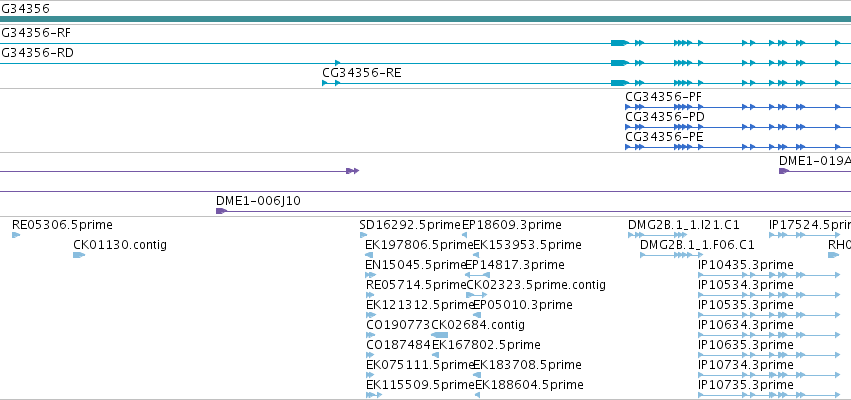Image resolution: width=851 pixels, height=400 pixels.
Task: Click the EK188604.5prime label
Action: pyautogui.click(x=529, y=385)
